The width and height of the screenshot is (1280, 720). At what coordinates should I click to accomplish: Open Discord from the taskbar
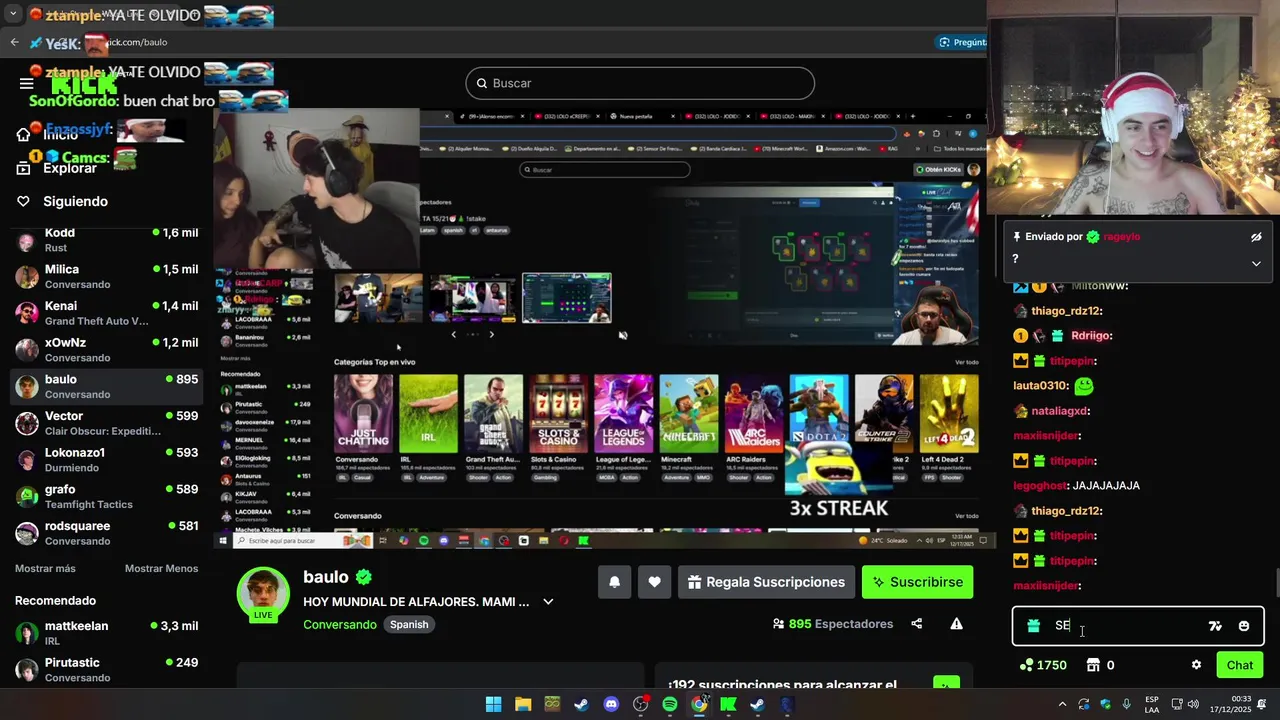click(x=611, y=704)
